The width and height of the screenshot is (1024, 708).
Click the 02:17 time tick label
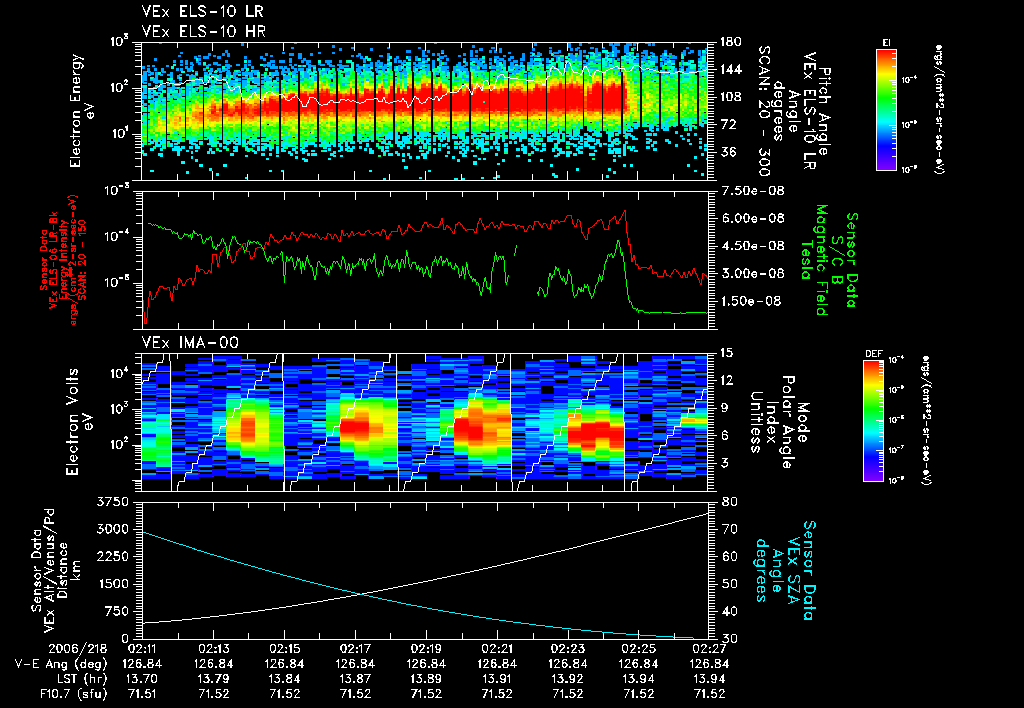[x=355, y=649]
